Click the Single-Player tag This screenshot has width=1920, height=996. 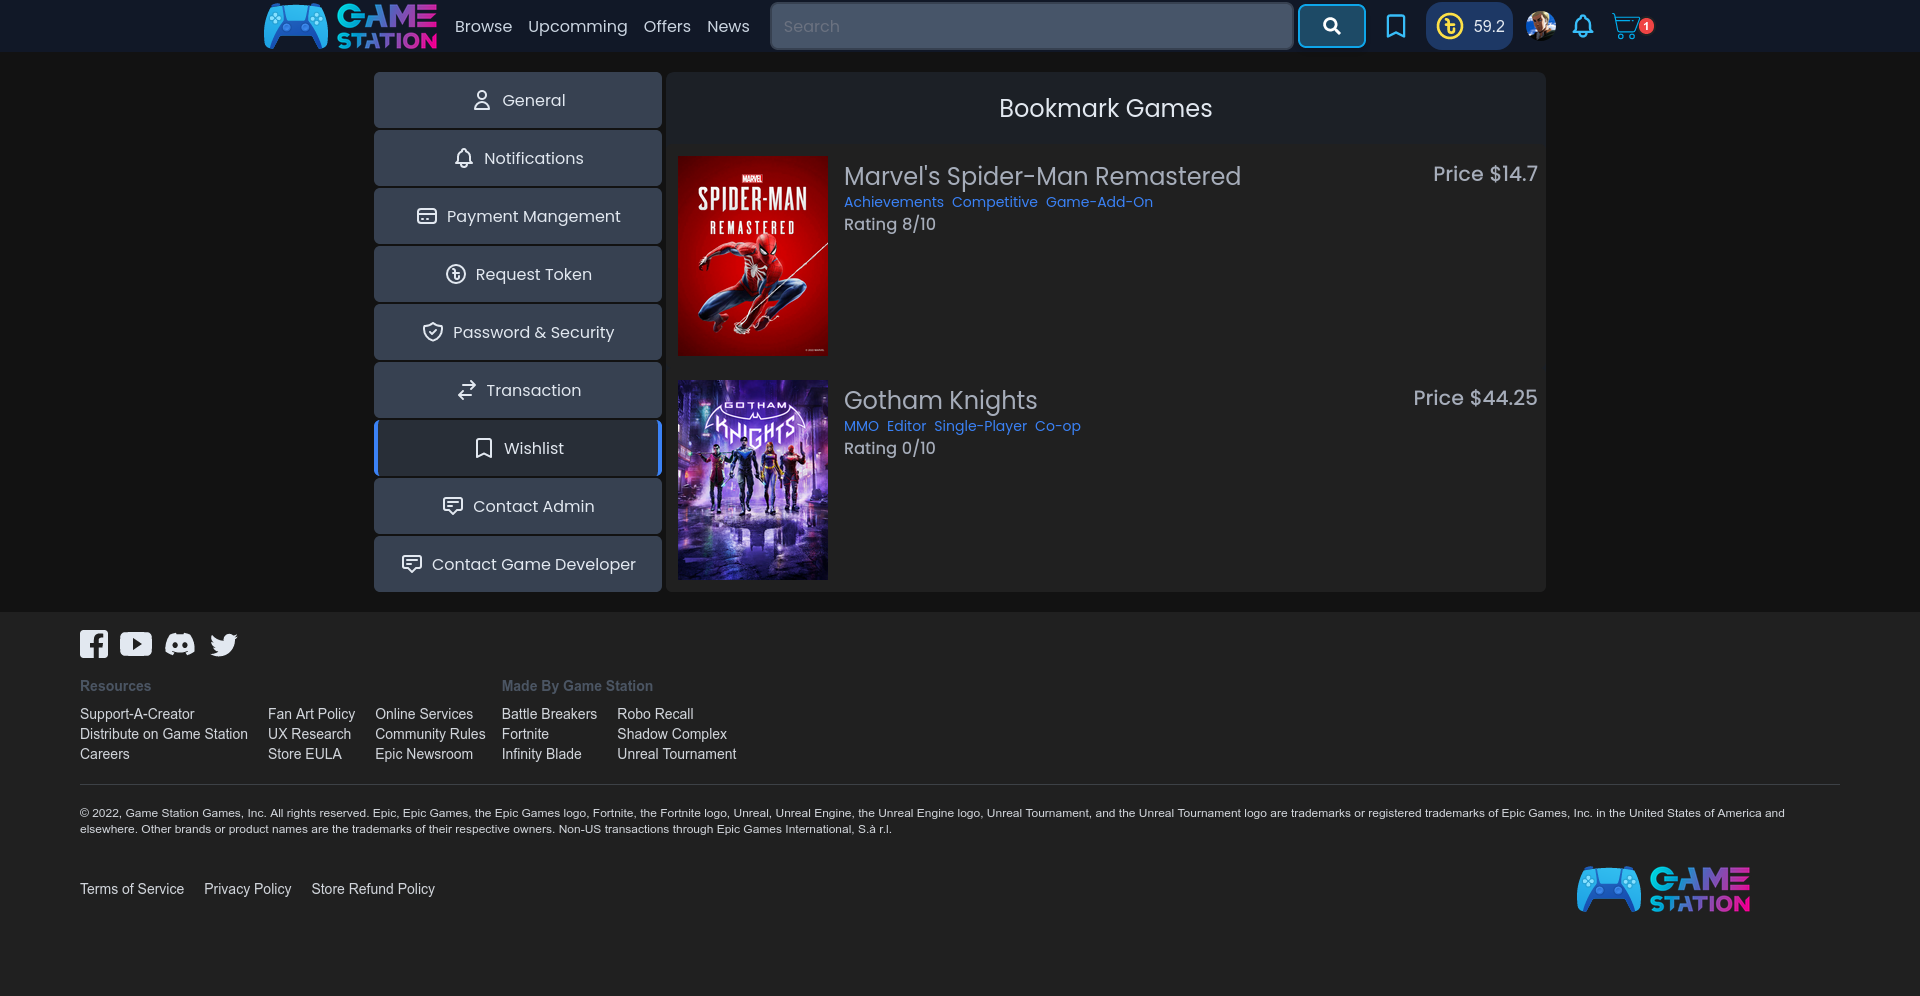click(x=980, y=426)
